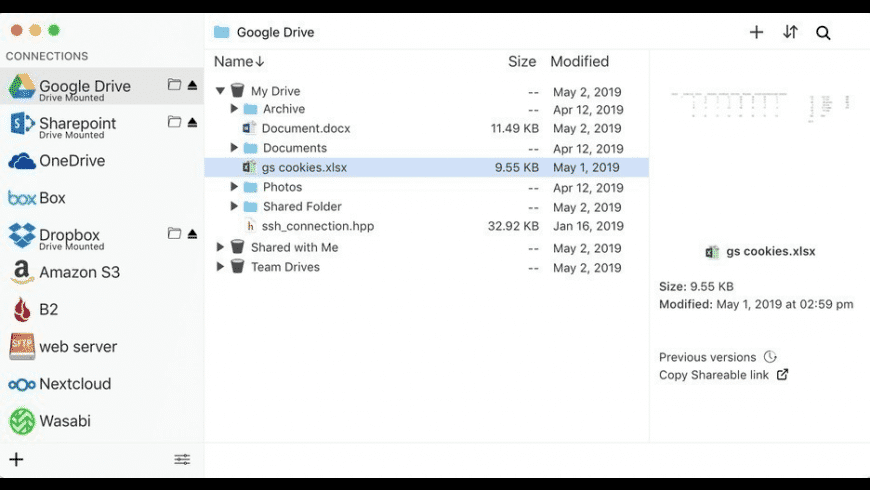Viewport: 870px width, 490px height.
Task: Expand the Photos folder
Action: 234,187
